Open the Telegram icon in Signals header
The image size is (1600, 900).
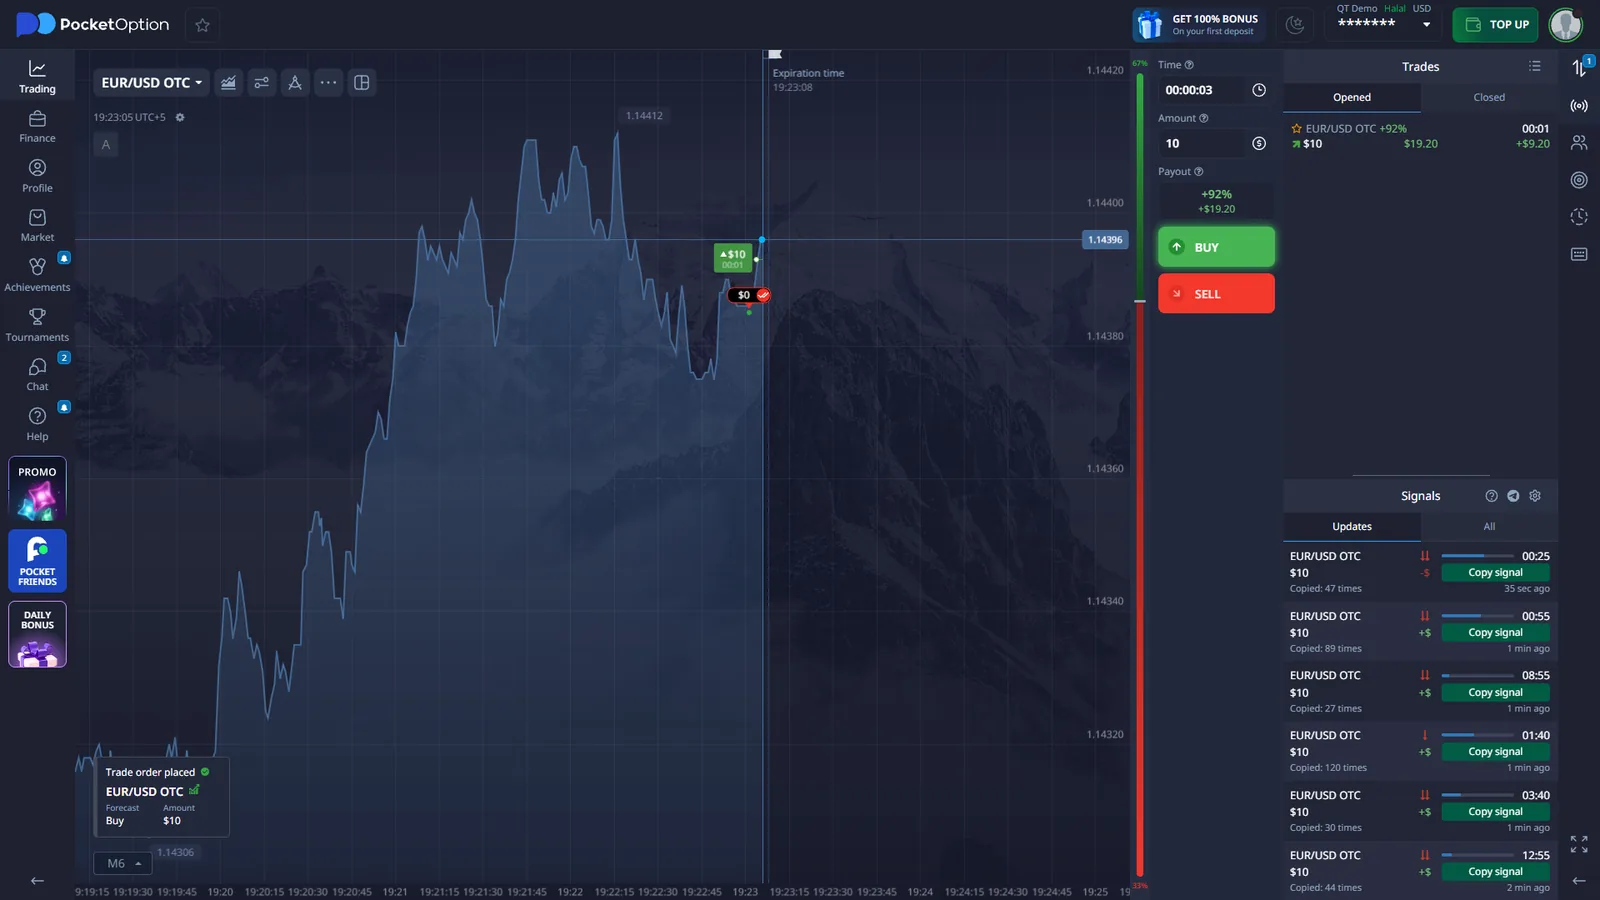1513,496
